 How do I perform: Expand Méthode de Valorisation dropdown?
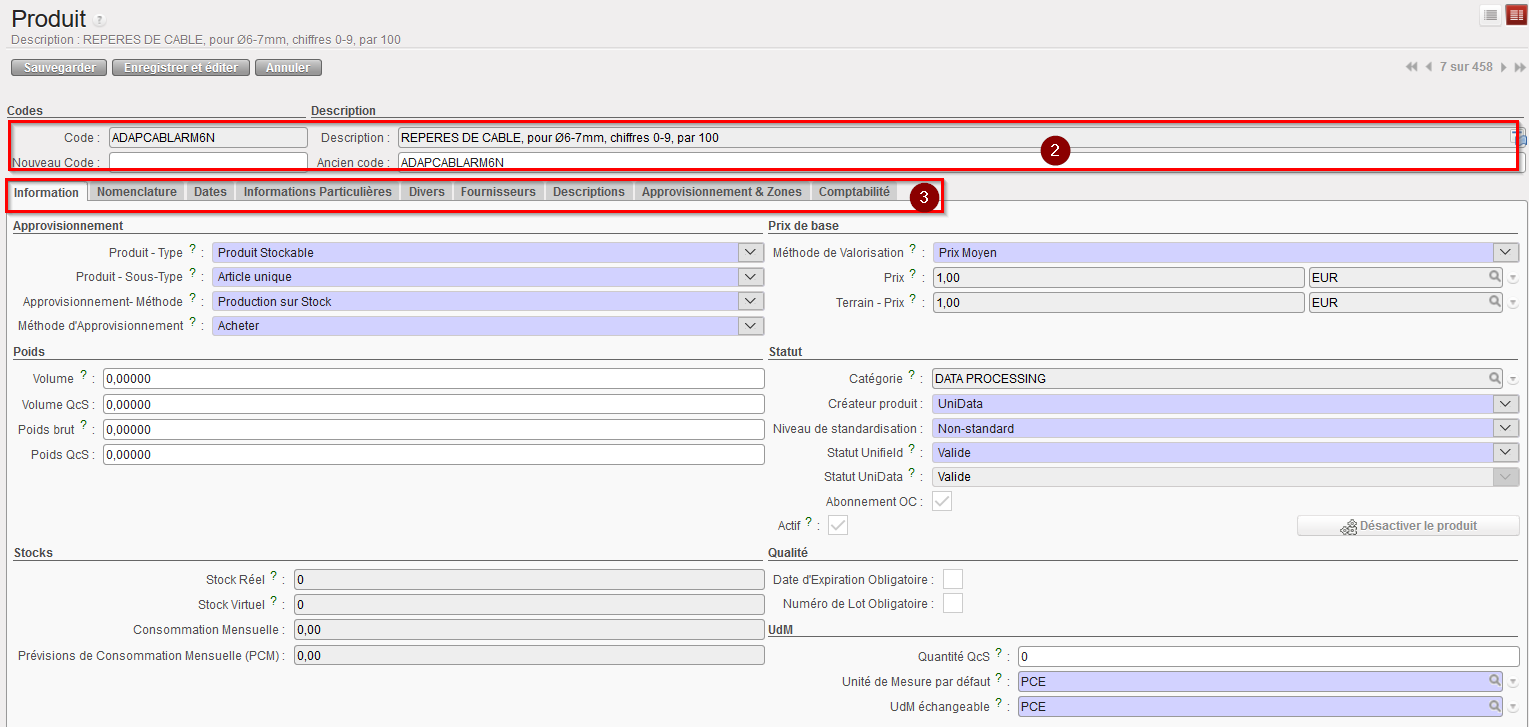click(x=1505, y=253)
